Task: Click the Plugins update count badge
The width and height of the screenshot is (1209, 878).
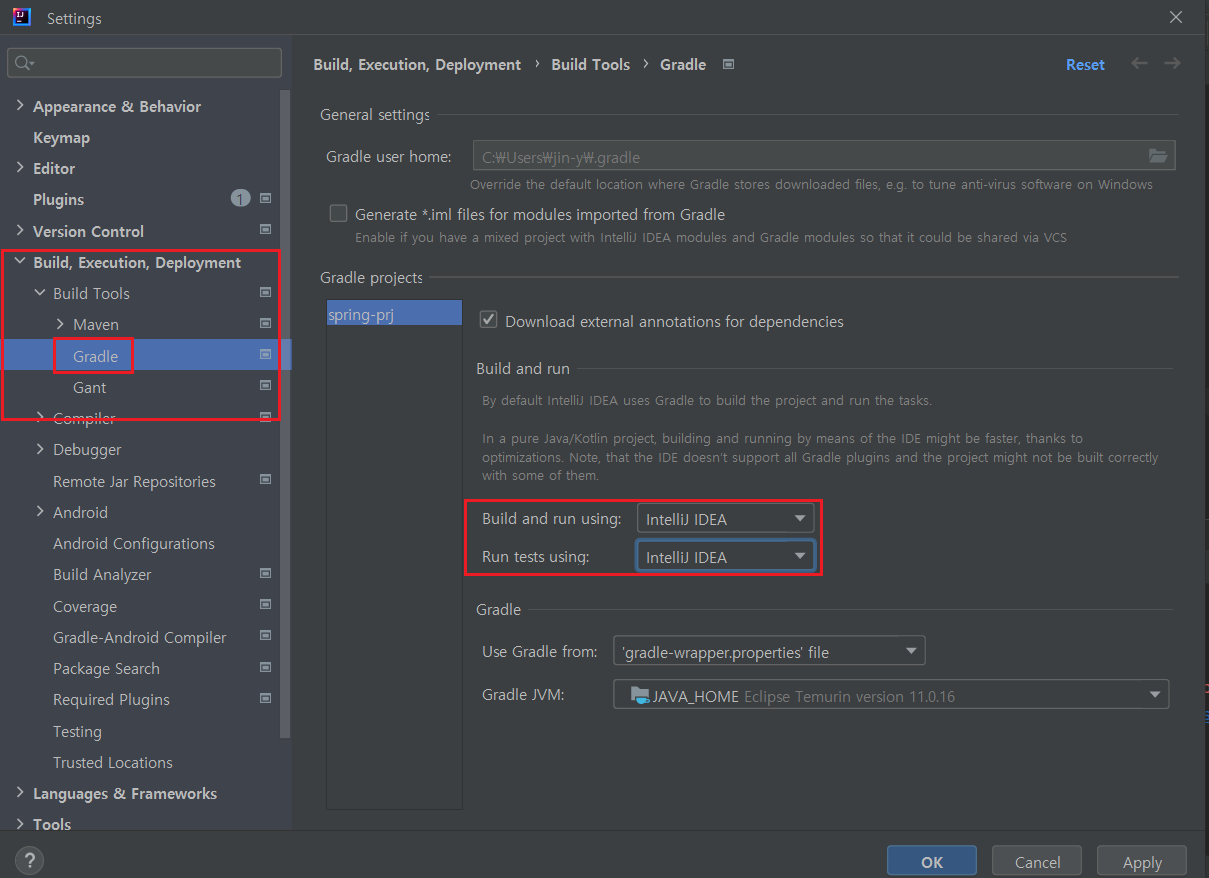Action: point(240,199)
